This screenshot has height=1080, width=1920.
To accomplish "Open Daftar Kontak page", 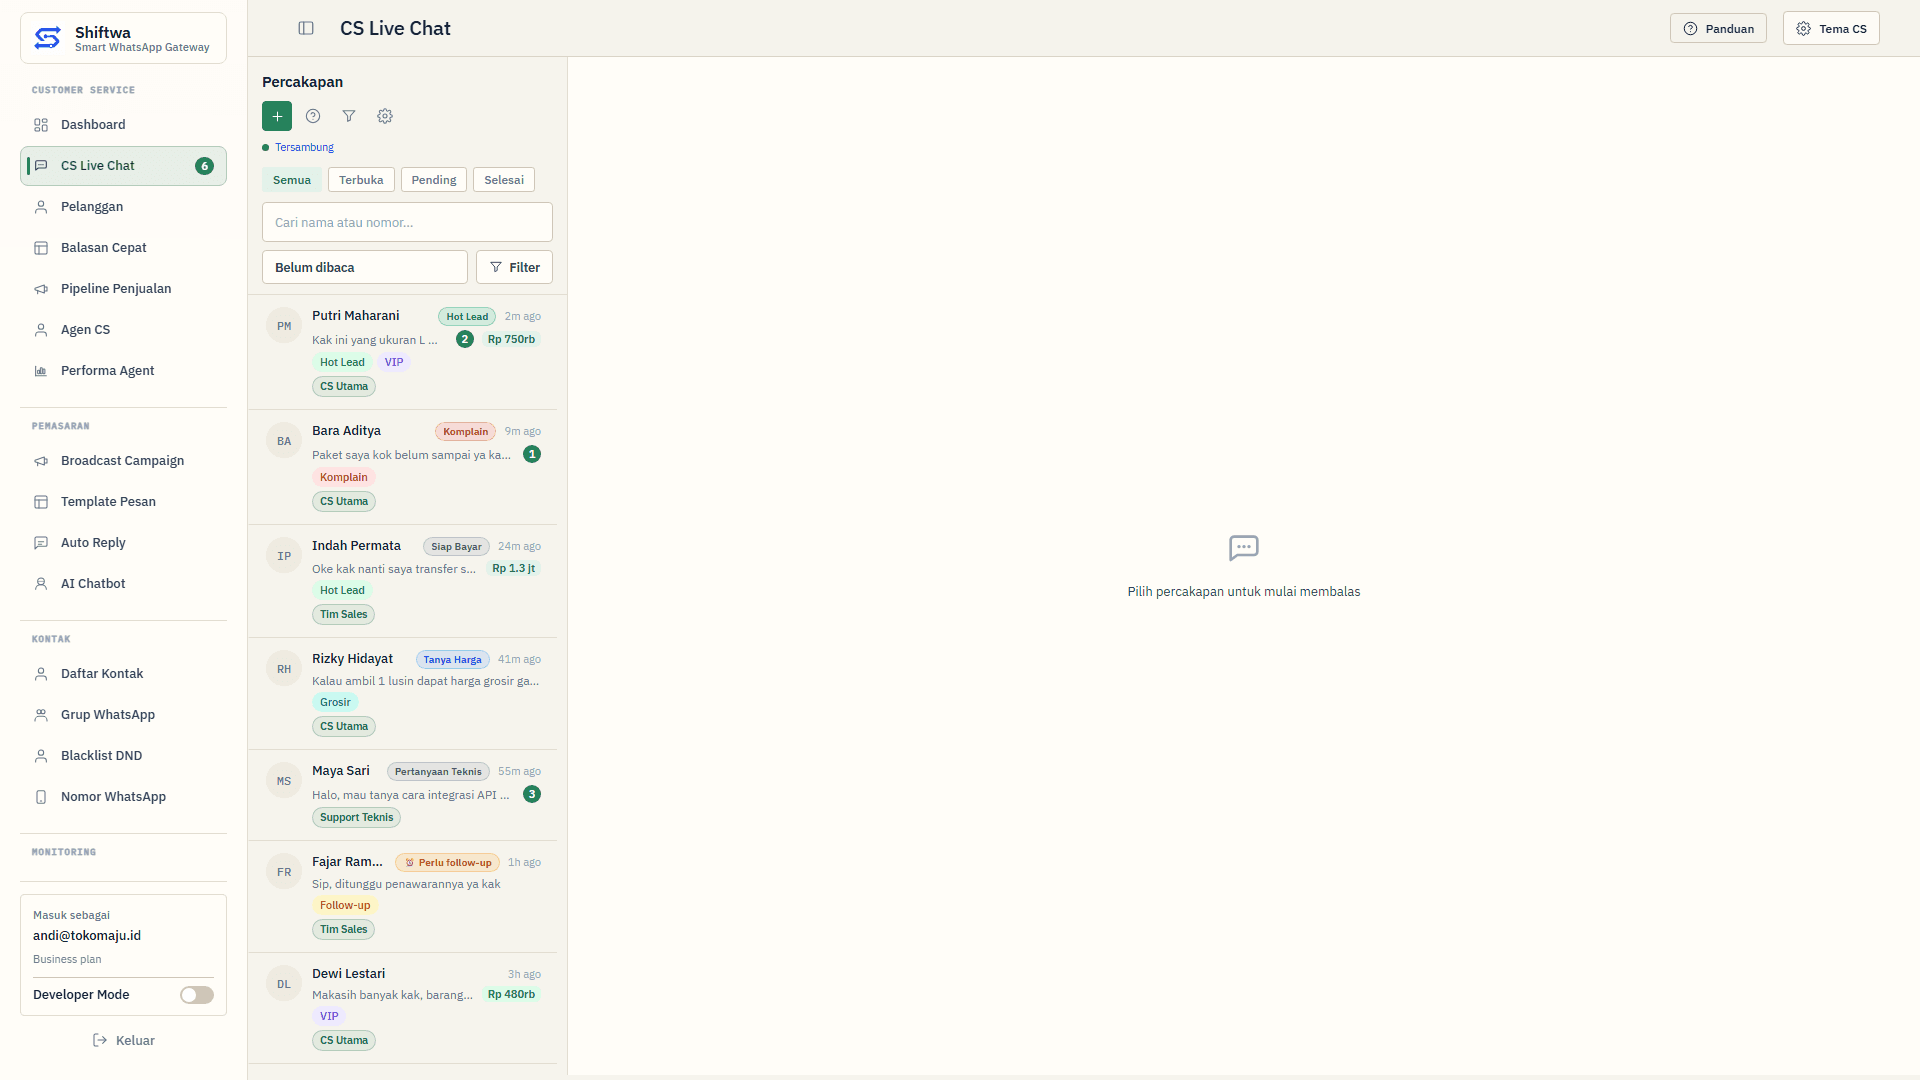I will pos(123,674).
